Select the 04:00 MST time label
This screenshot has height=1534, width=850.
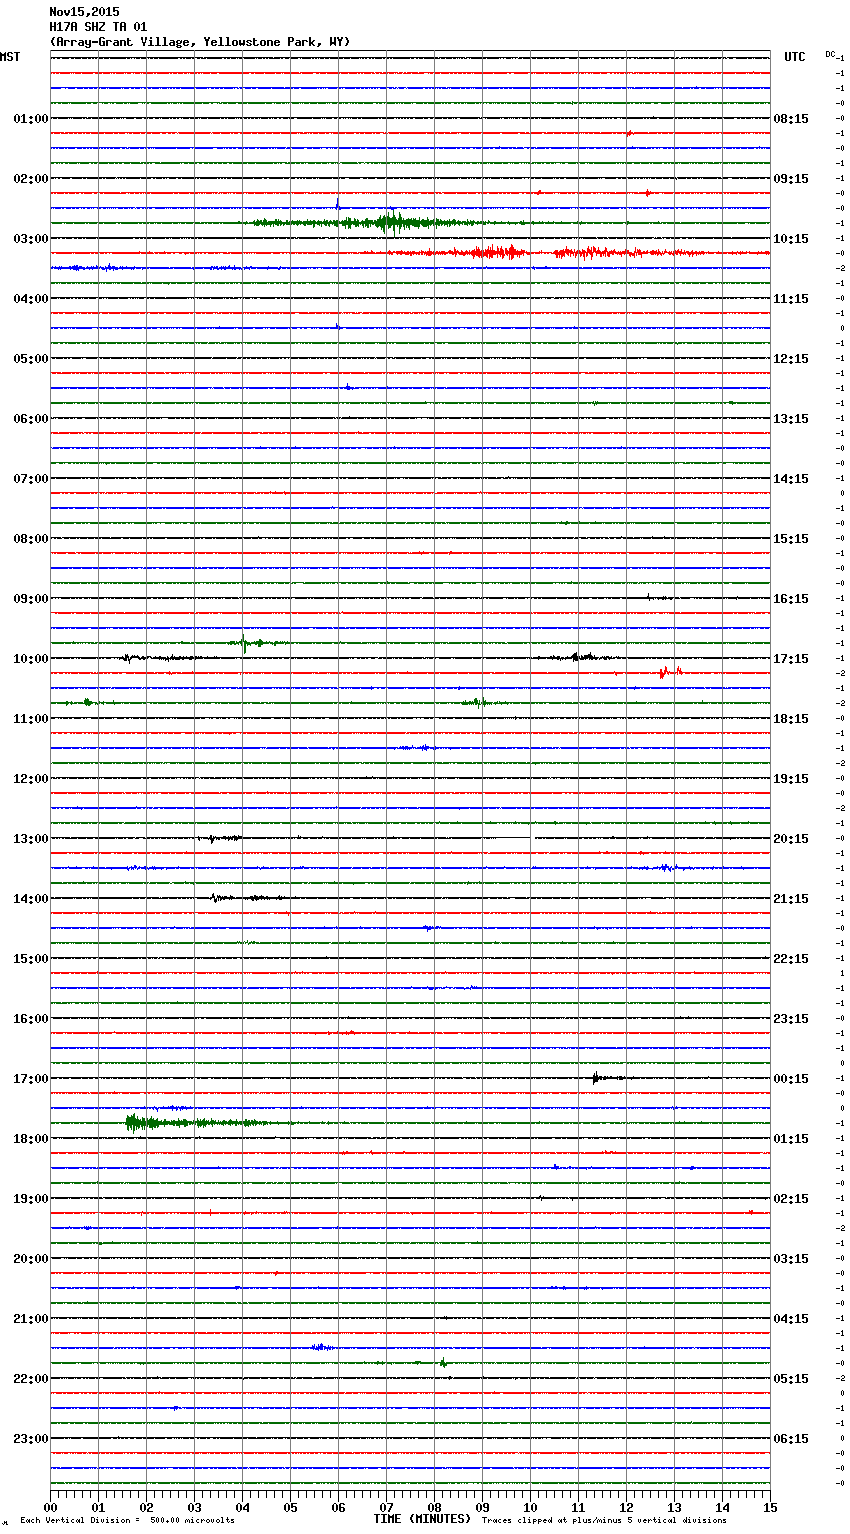(31, 299)
